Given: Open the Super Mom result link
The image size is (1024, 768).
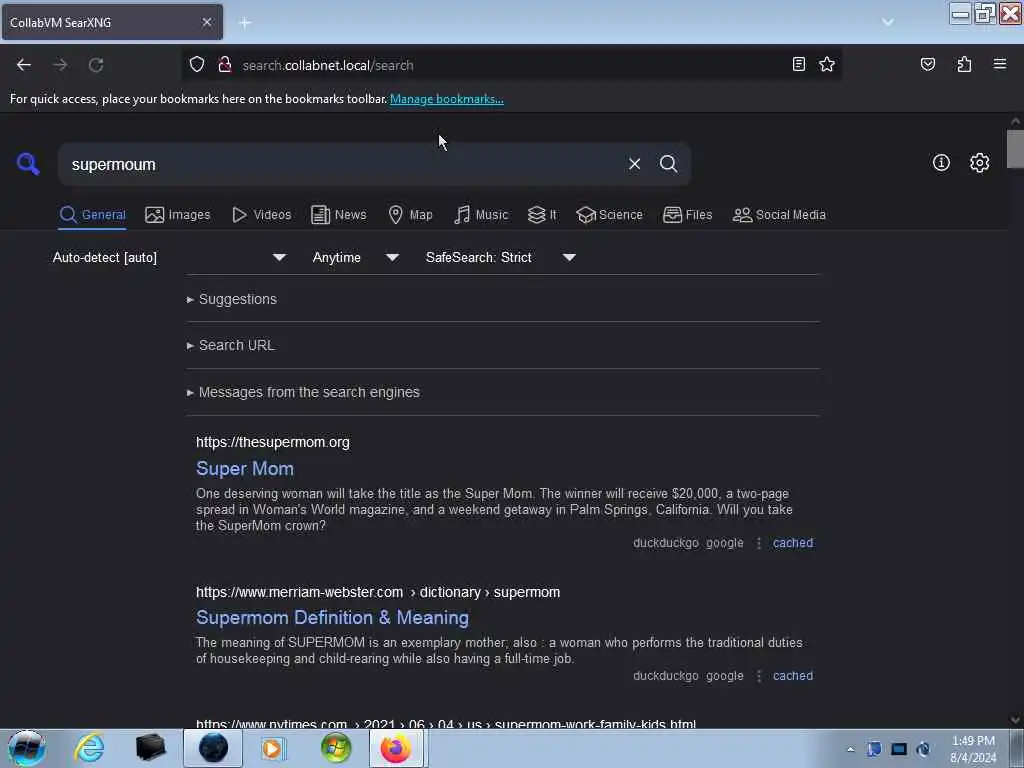Looking at the screenshot, I should [x=245, y=469].
